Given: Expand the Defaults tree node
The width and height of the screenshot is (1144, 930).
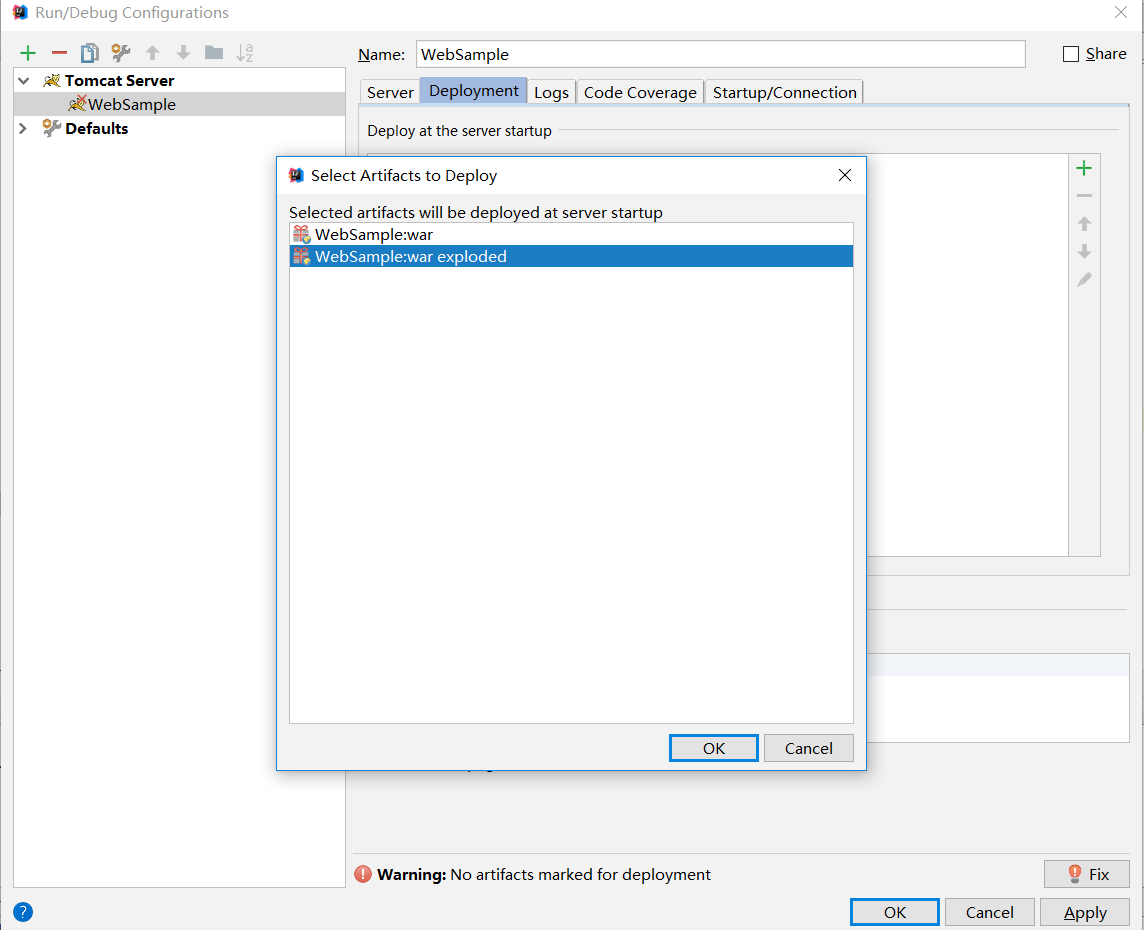Looking at the screenshot, I should [23, 128].
